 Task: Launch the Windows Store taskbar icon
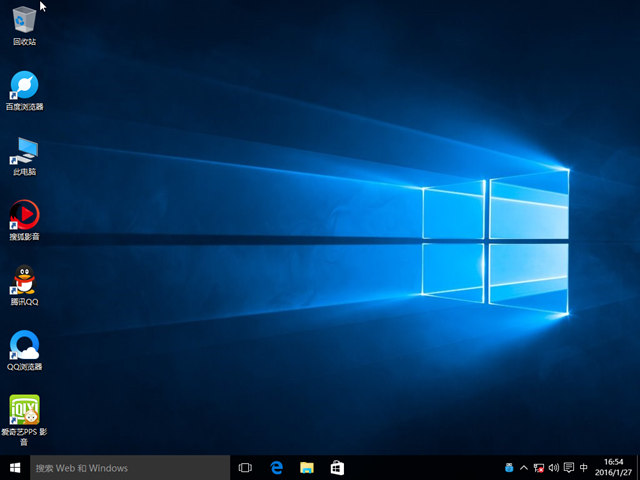pos(337,467)
